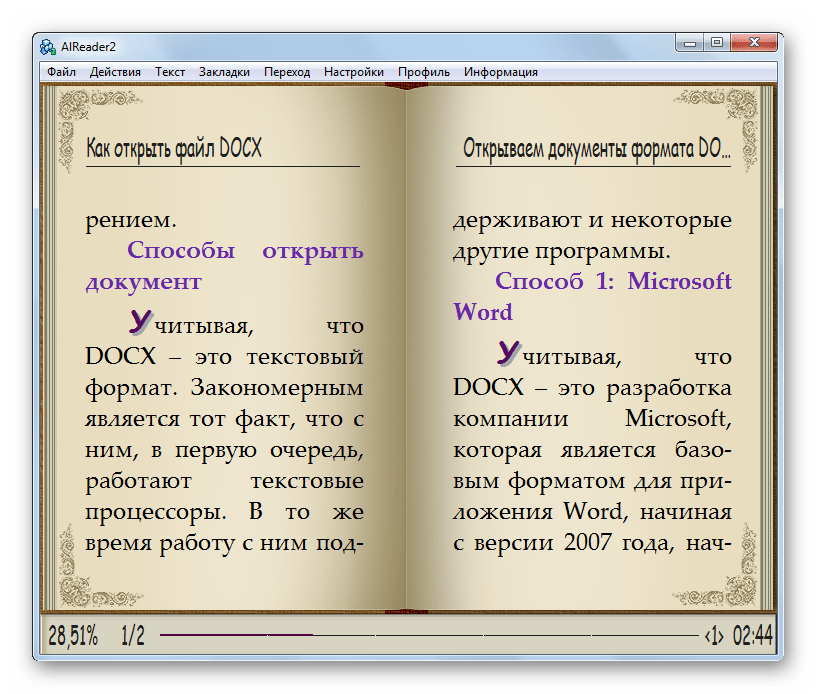
Task: Maximize the AlReader2 window
Action: pyautogui.click(x=717, y=43)
